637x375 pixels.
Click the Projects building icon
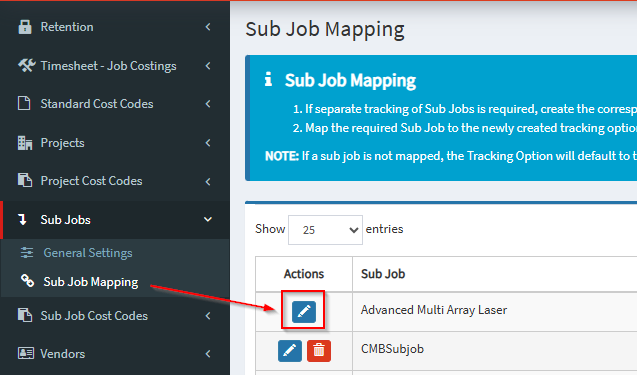25,143
